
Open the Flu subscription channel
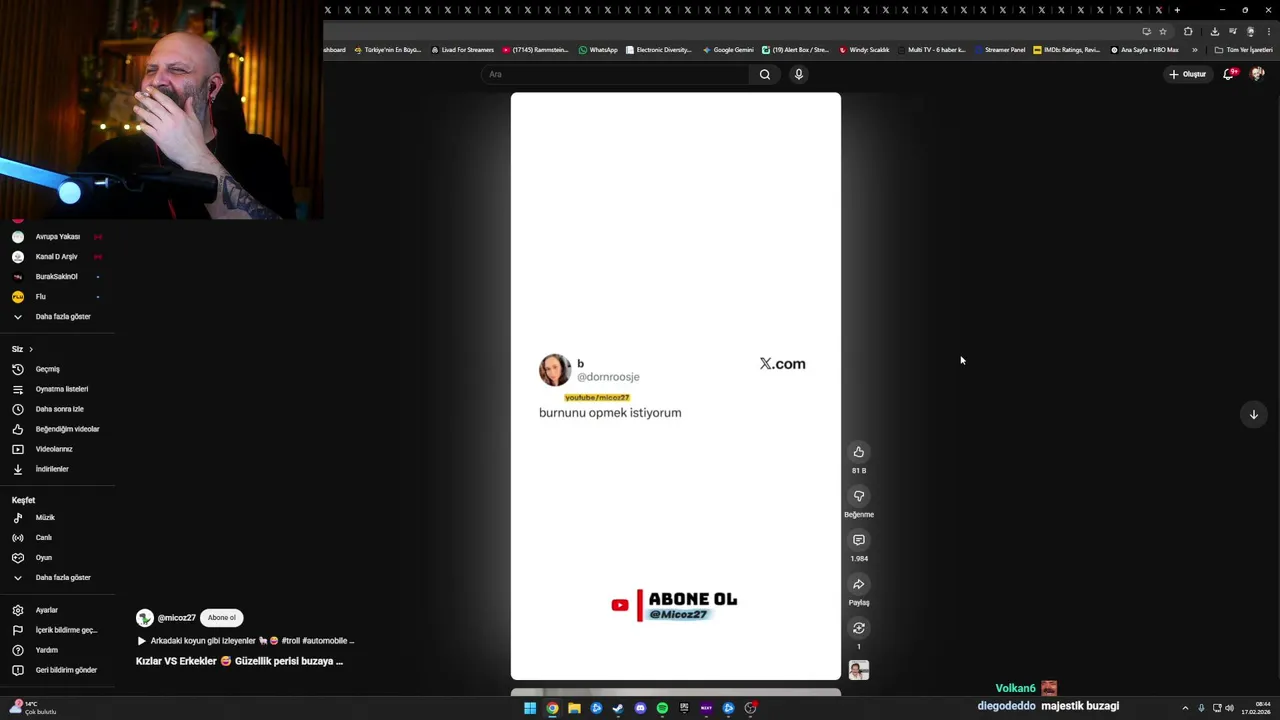click(x=57, y=297)
